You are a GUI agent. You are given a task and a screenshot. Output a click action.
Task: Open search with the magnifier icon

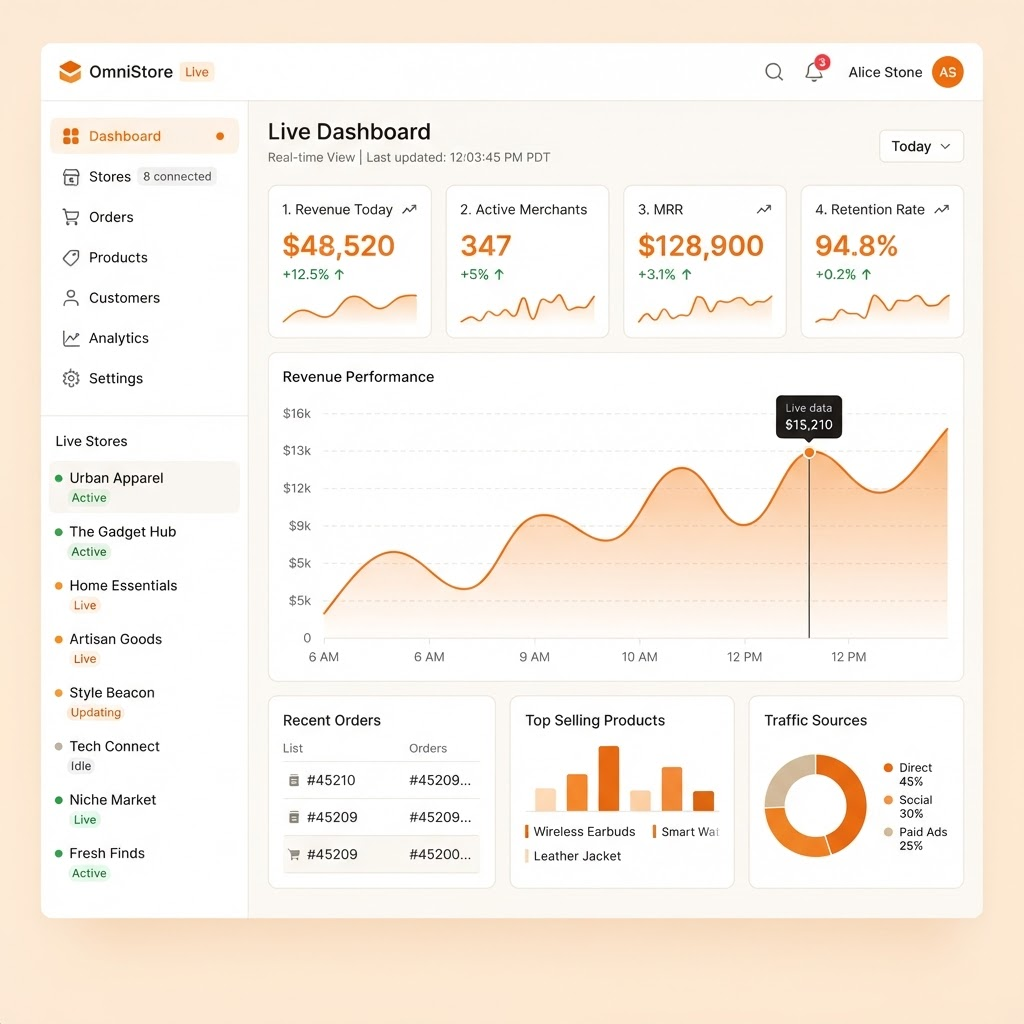[x=774, y=72]
